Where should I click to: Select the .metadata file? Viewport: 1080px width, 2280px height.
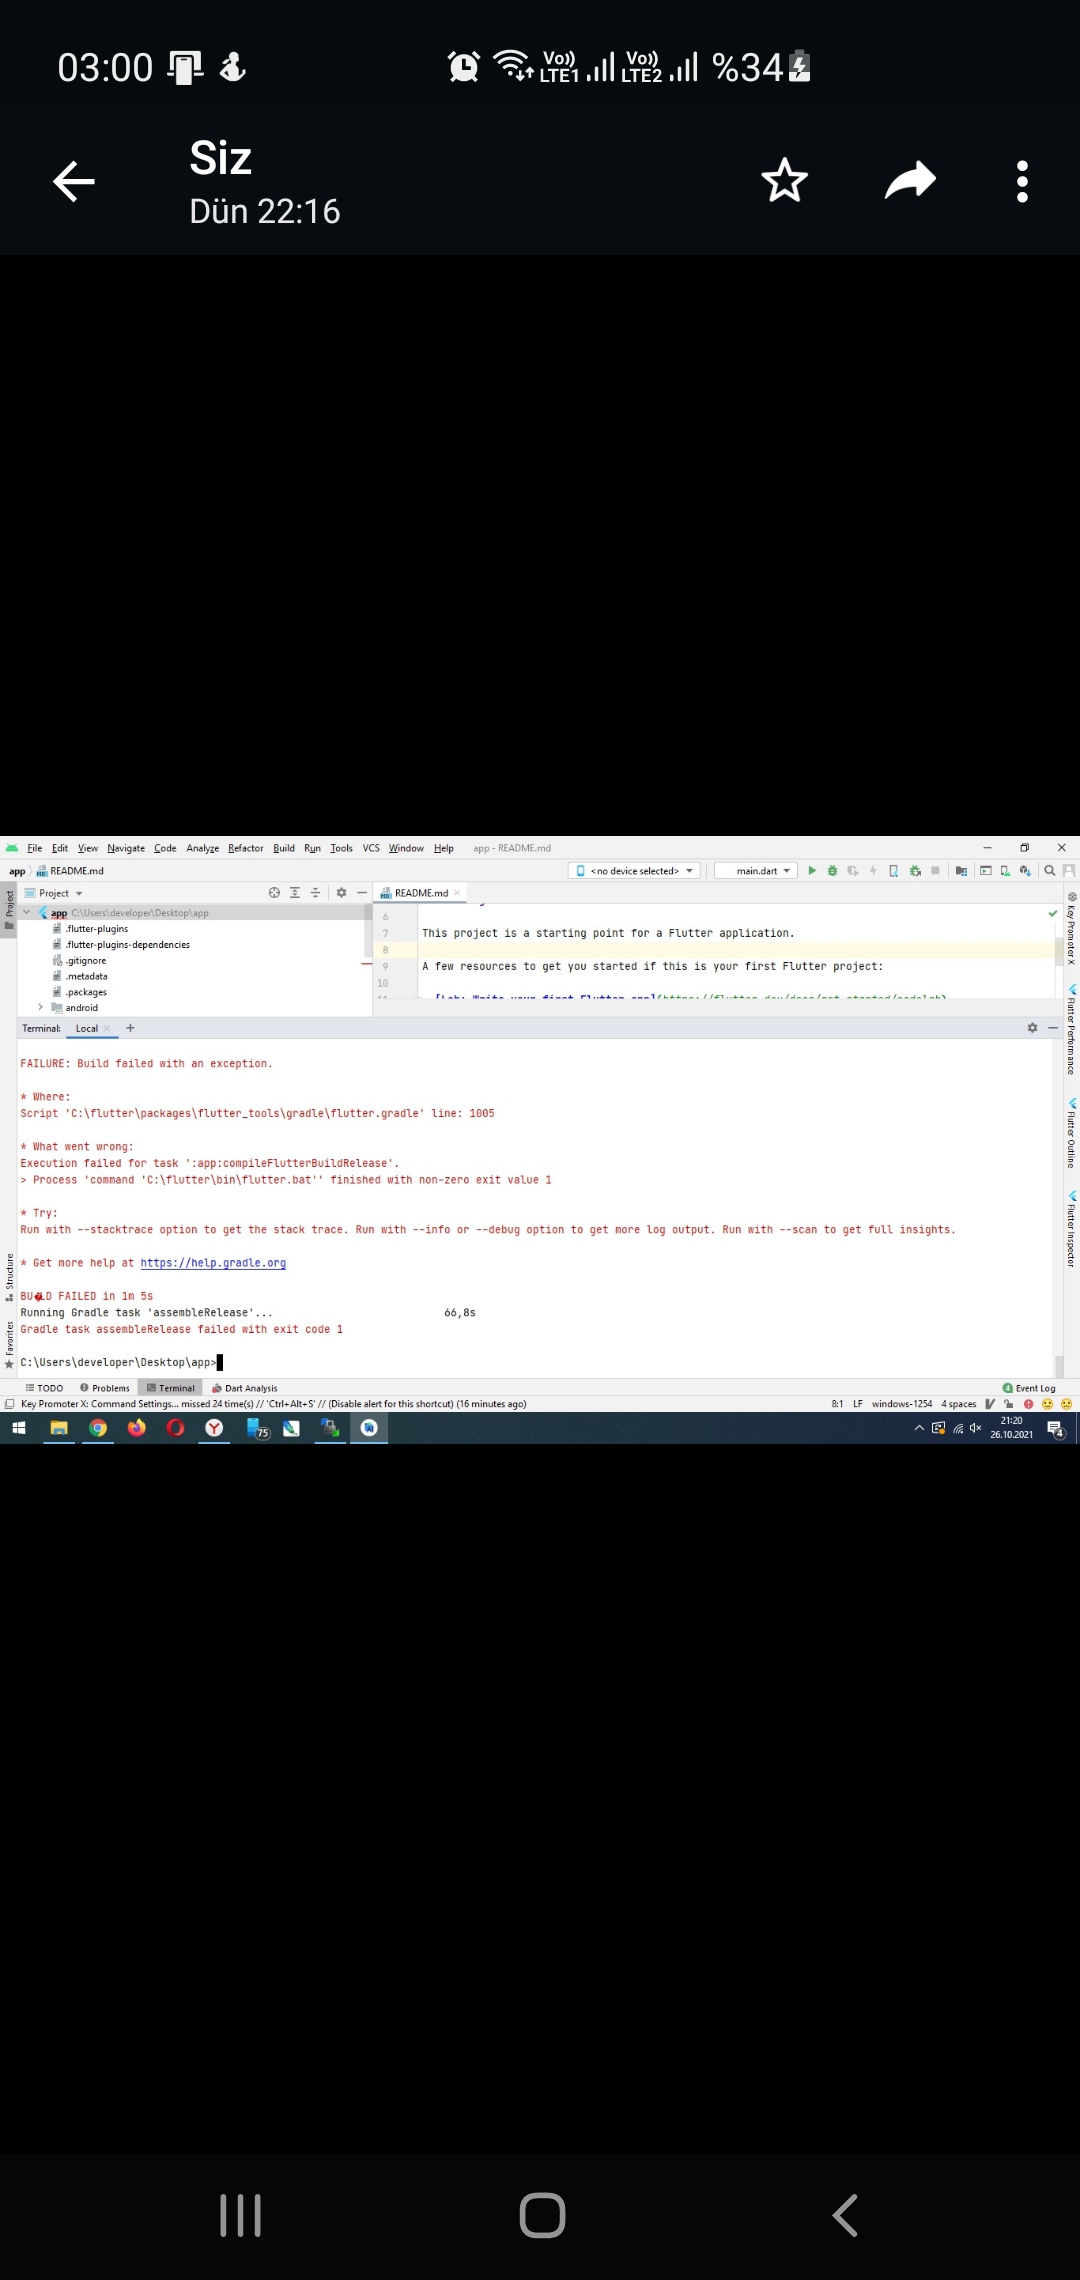tap(80, 976)
